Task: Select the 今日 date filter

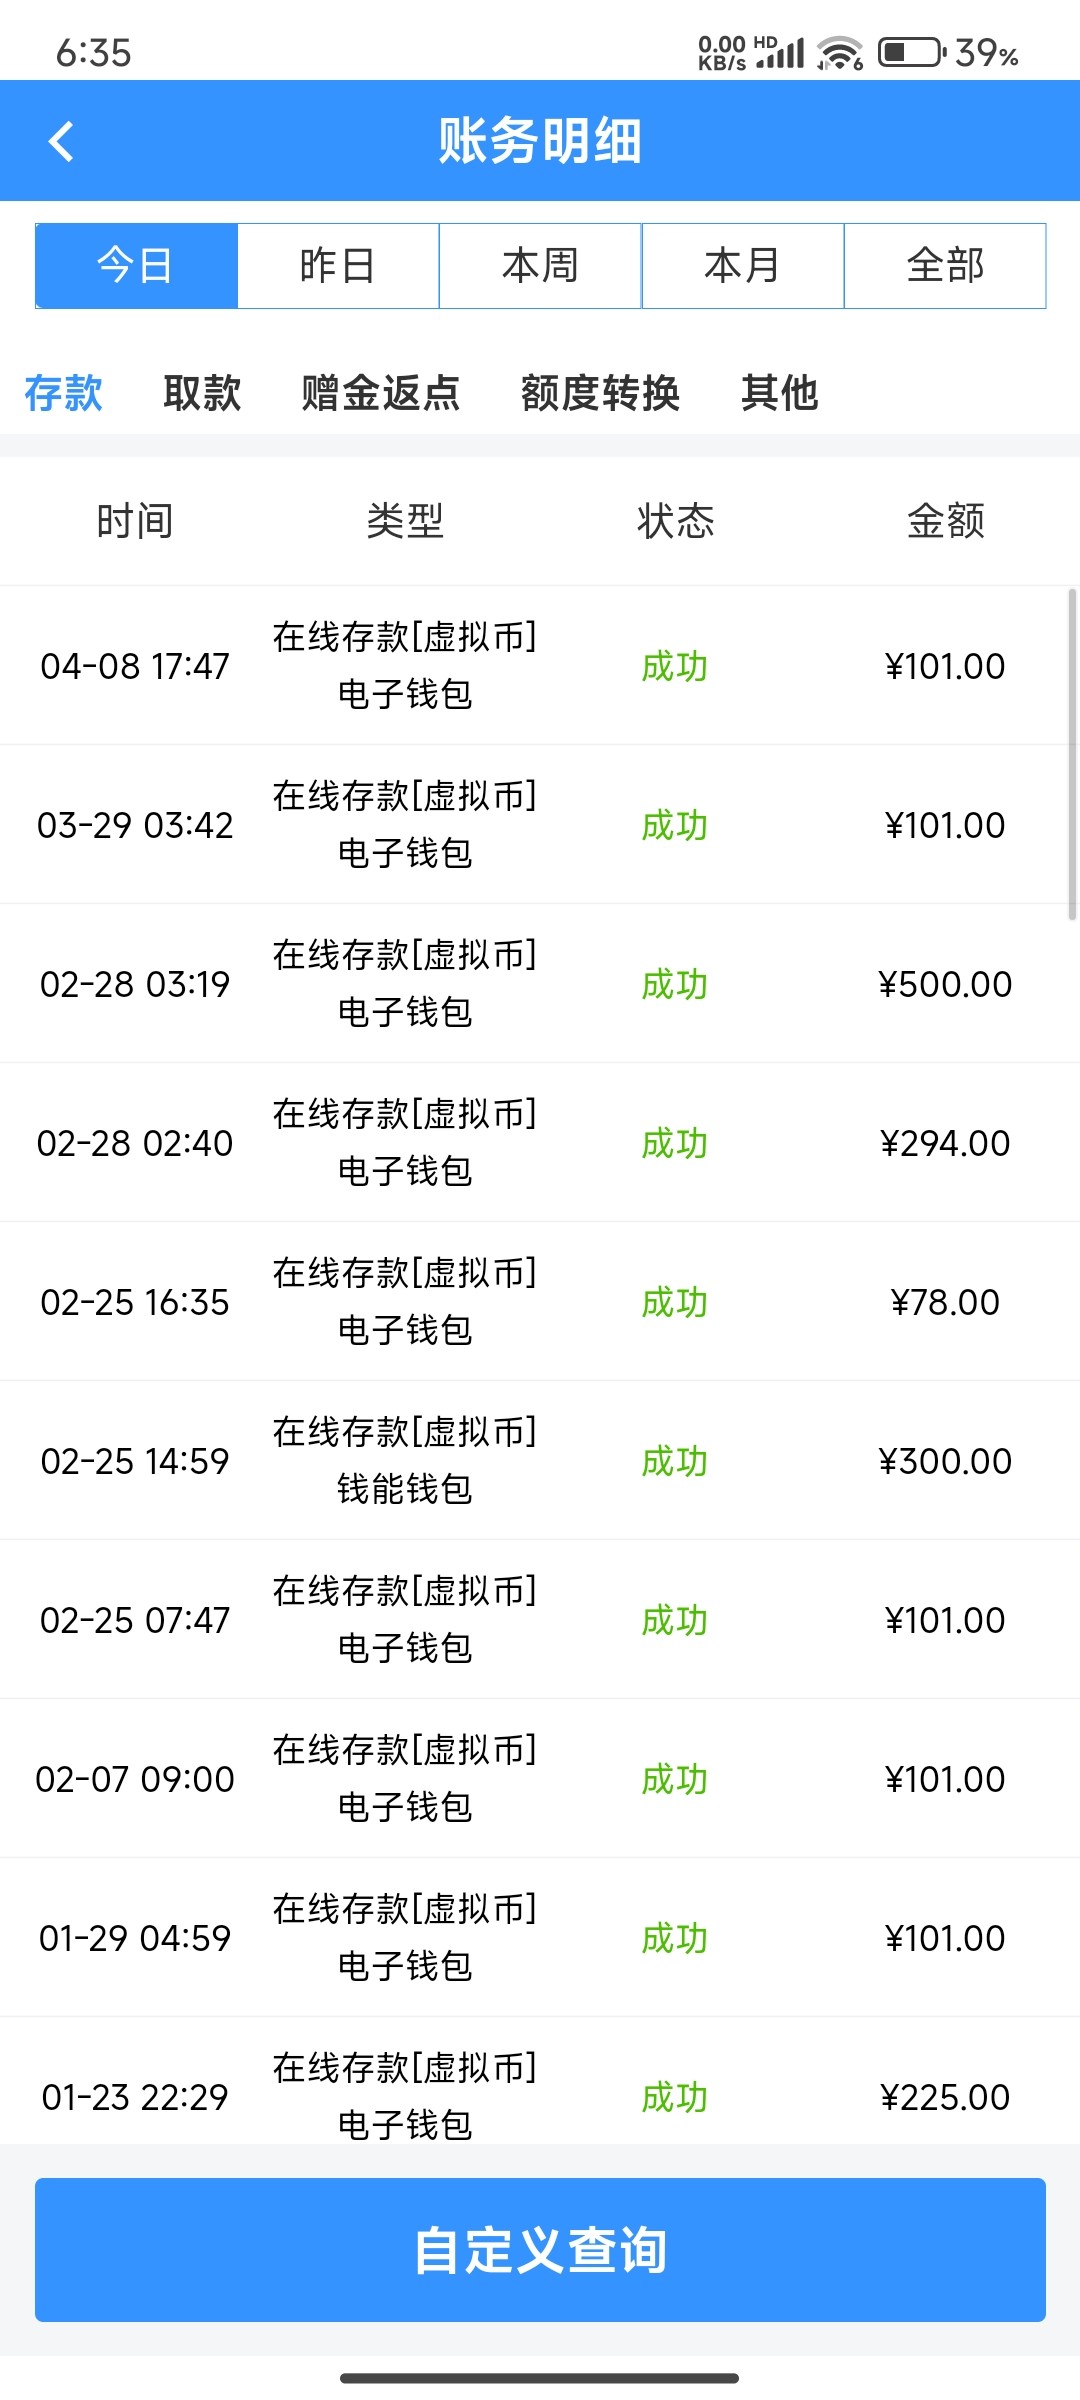Action: click(136, 266)
